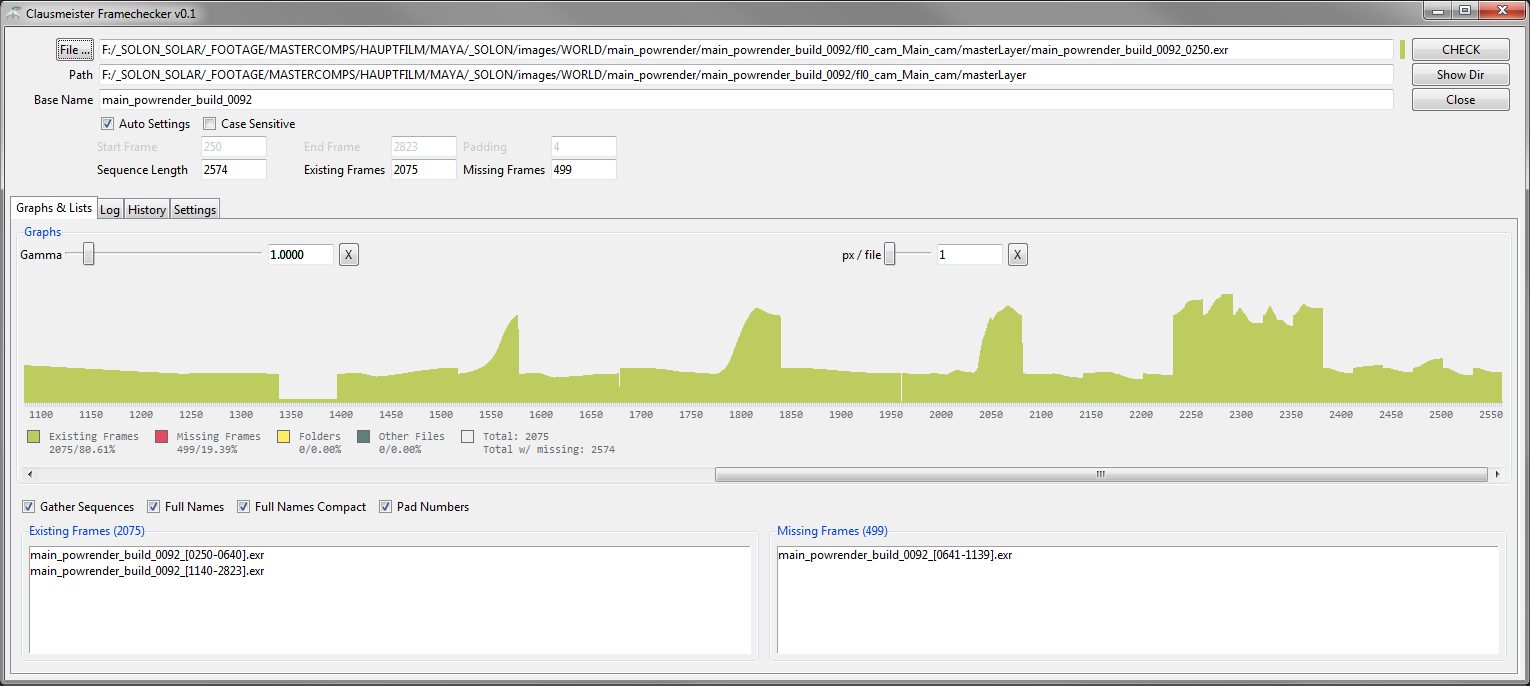Disable the Auto Settings checkbox
Screen dimensions: 1530x686
pyautogui.click(x=107, y=124)
